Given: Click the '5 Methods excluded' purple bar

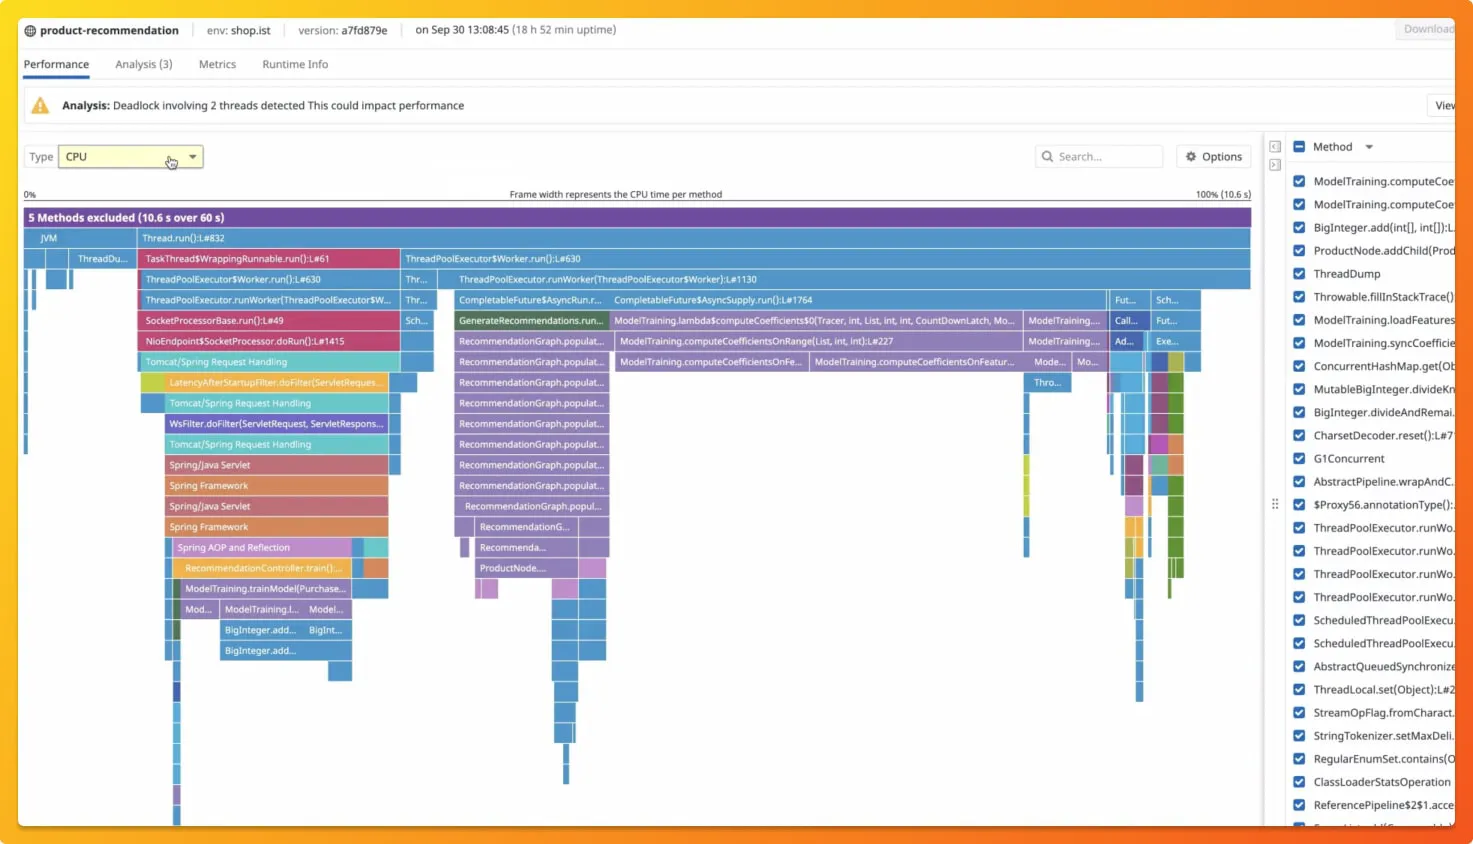Looking at the screenshot, I should [x=637, y=217].
